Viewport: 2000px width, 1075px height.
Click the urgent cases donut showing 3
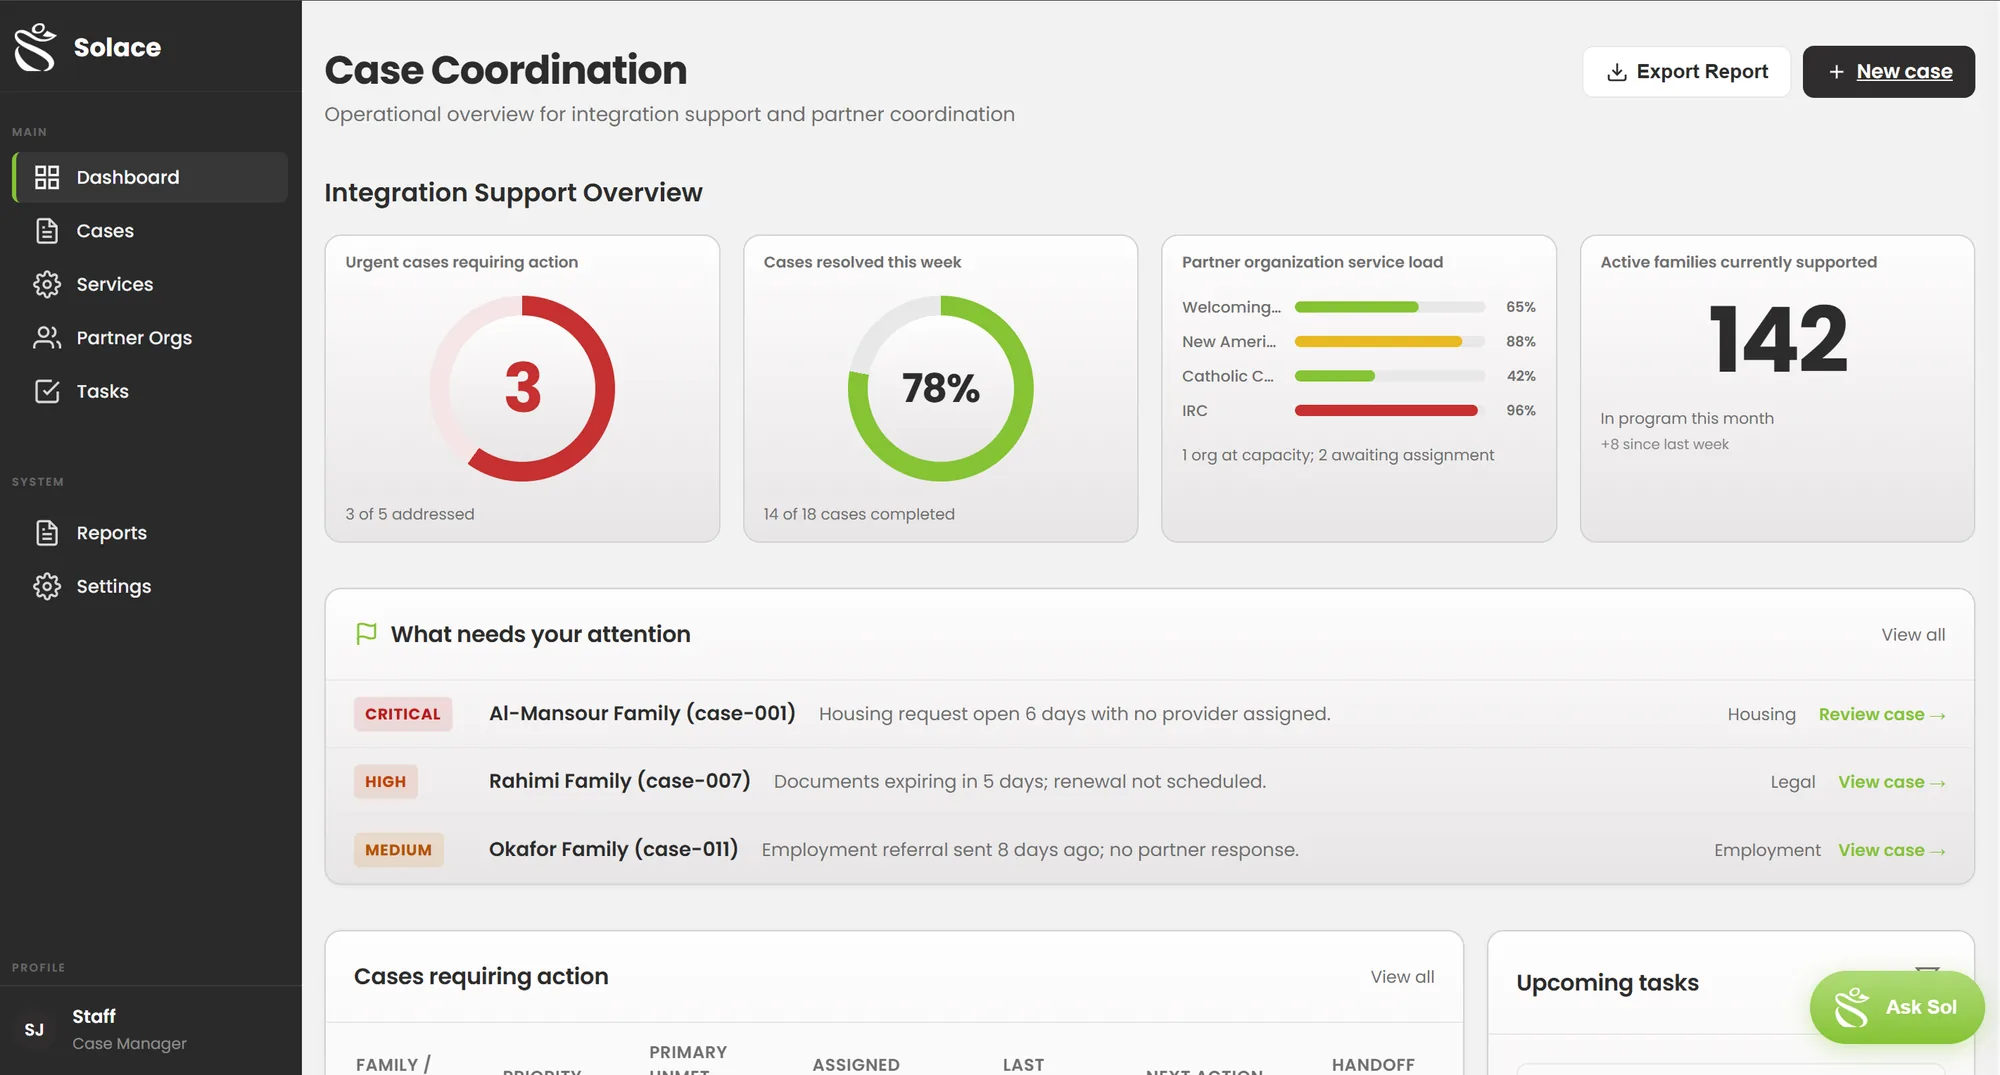coord(522,388)
